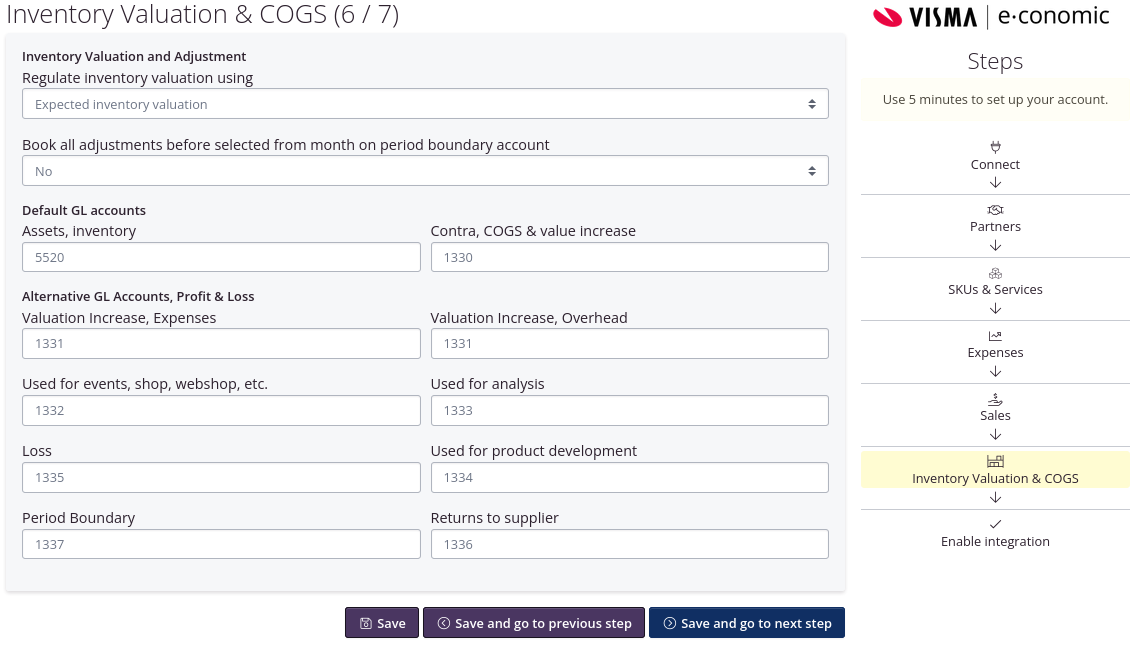The image size is (1135, 649).
Task: Click the Returns to supplier field
Action: click(629, 544)
